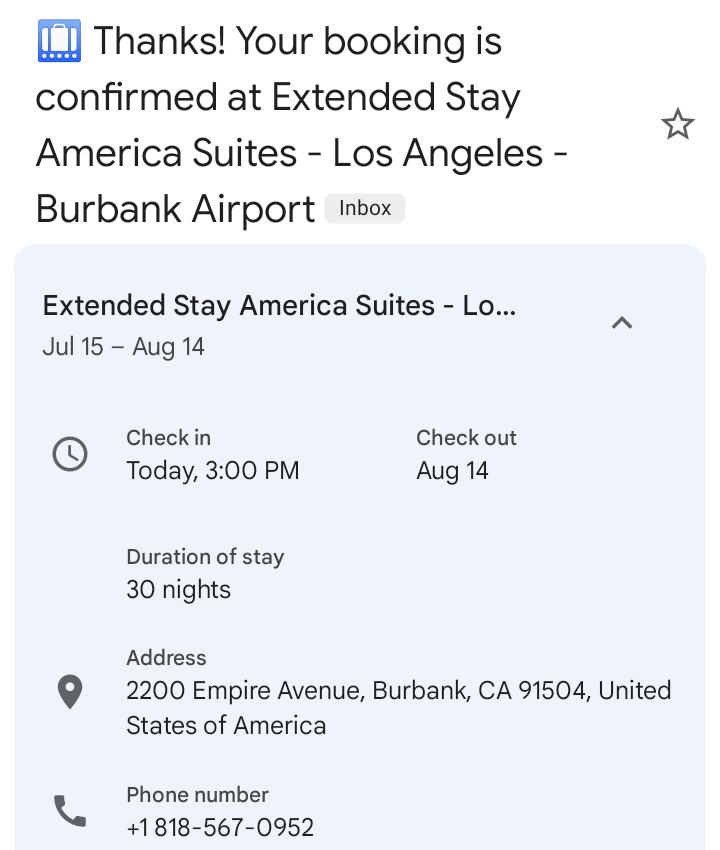Click the Extended Stay America Suites card title

point(279,306)
